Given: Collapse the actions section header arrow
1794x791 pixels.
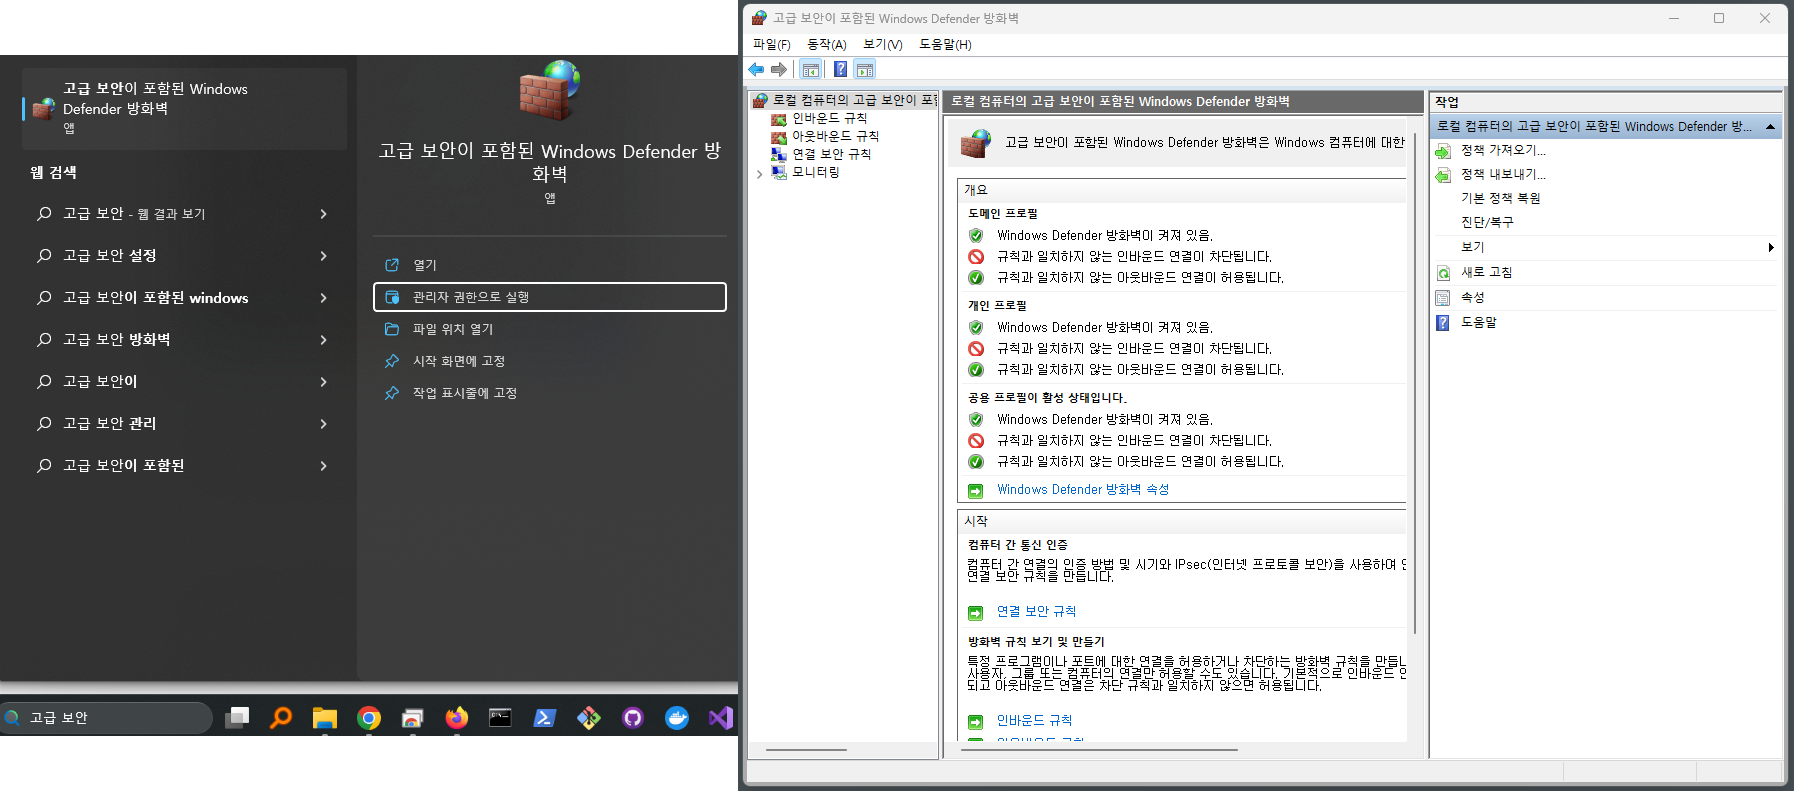Looking at the screenshot, I should pyautogui.click(x=1770, y=127).
